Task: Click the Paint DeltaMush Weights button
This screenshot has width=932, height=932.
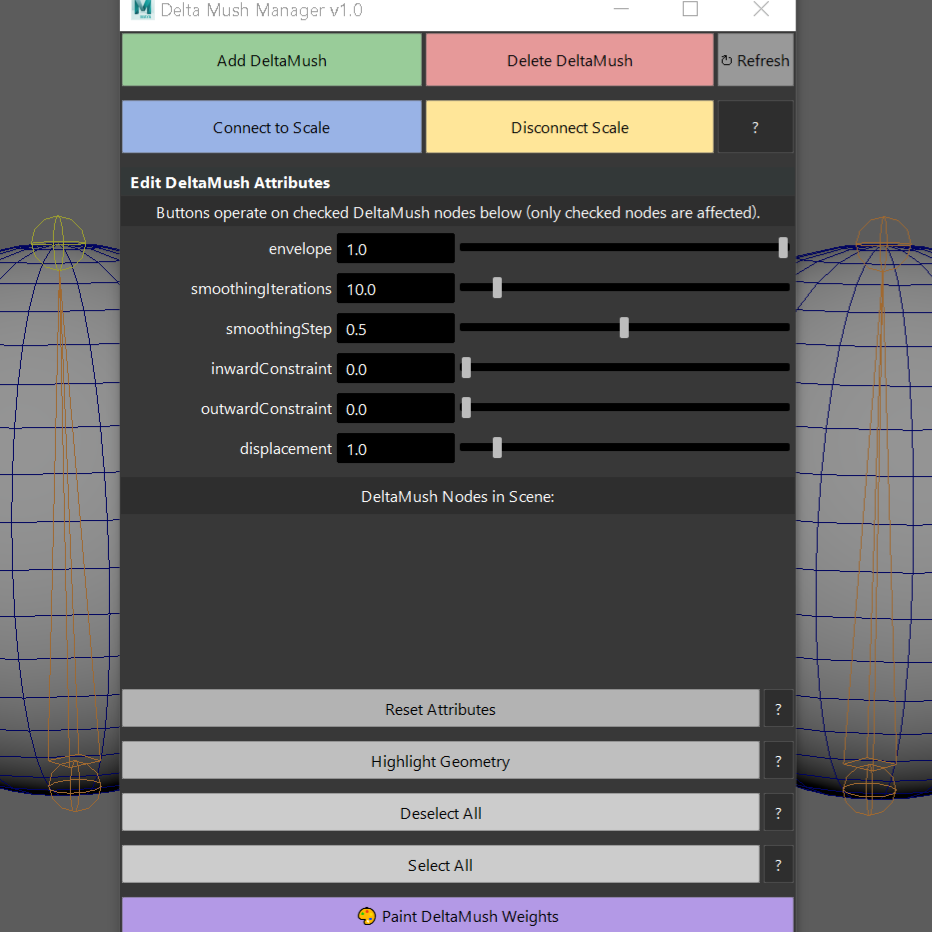Action: 458,915
